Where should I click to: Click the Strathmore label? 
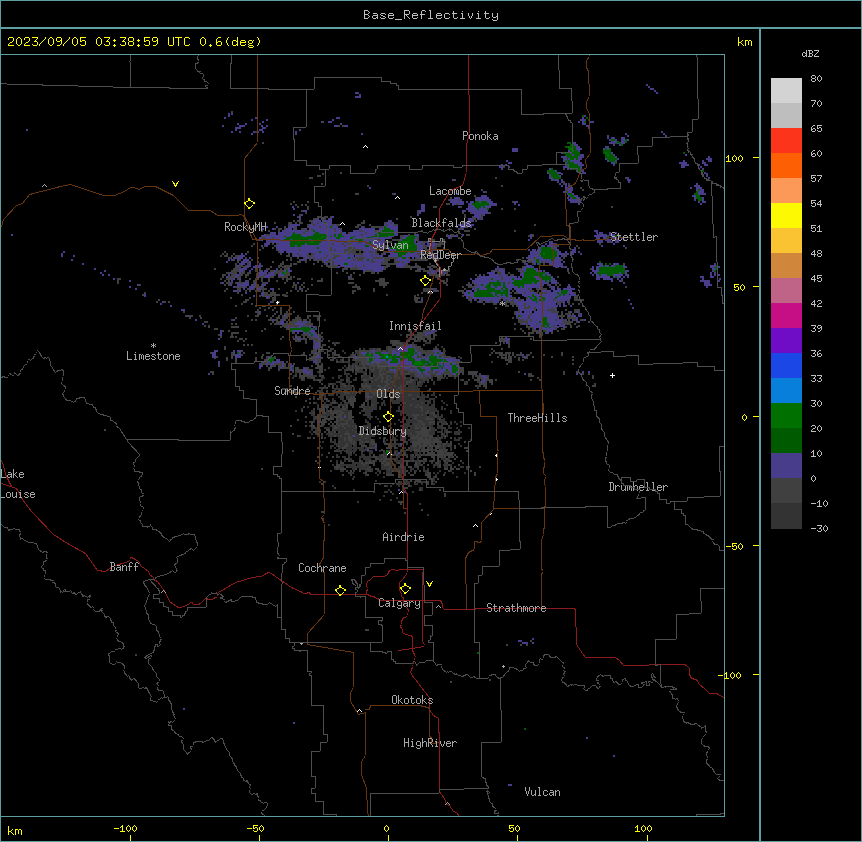516,608
